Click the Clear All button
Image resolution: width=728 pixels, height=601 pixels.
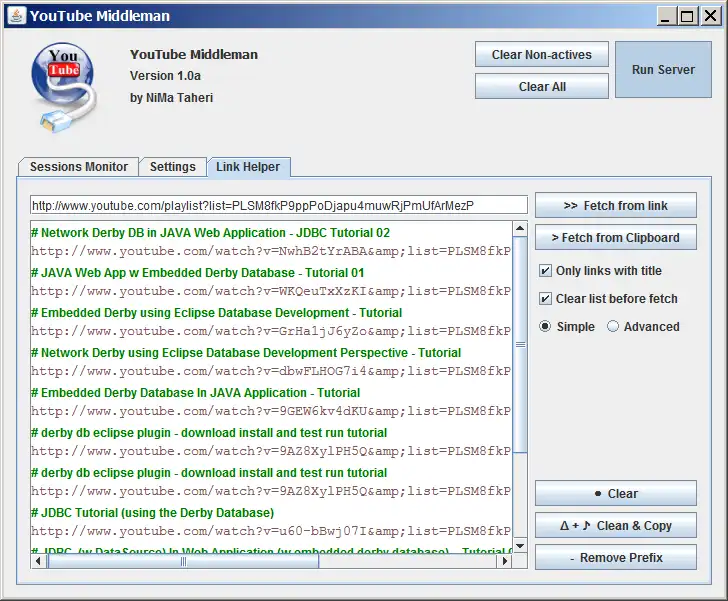tap(542, 86)
